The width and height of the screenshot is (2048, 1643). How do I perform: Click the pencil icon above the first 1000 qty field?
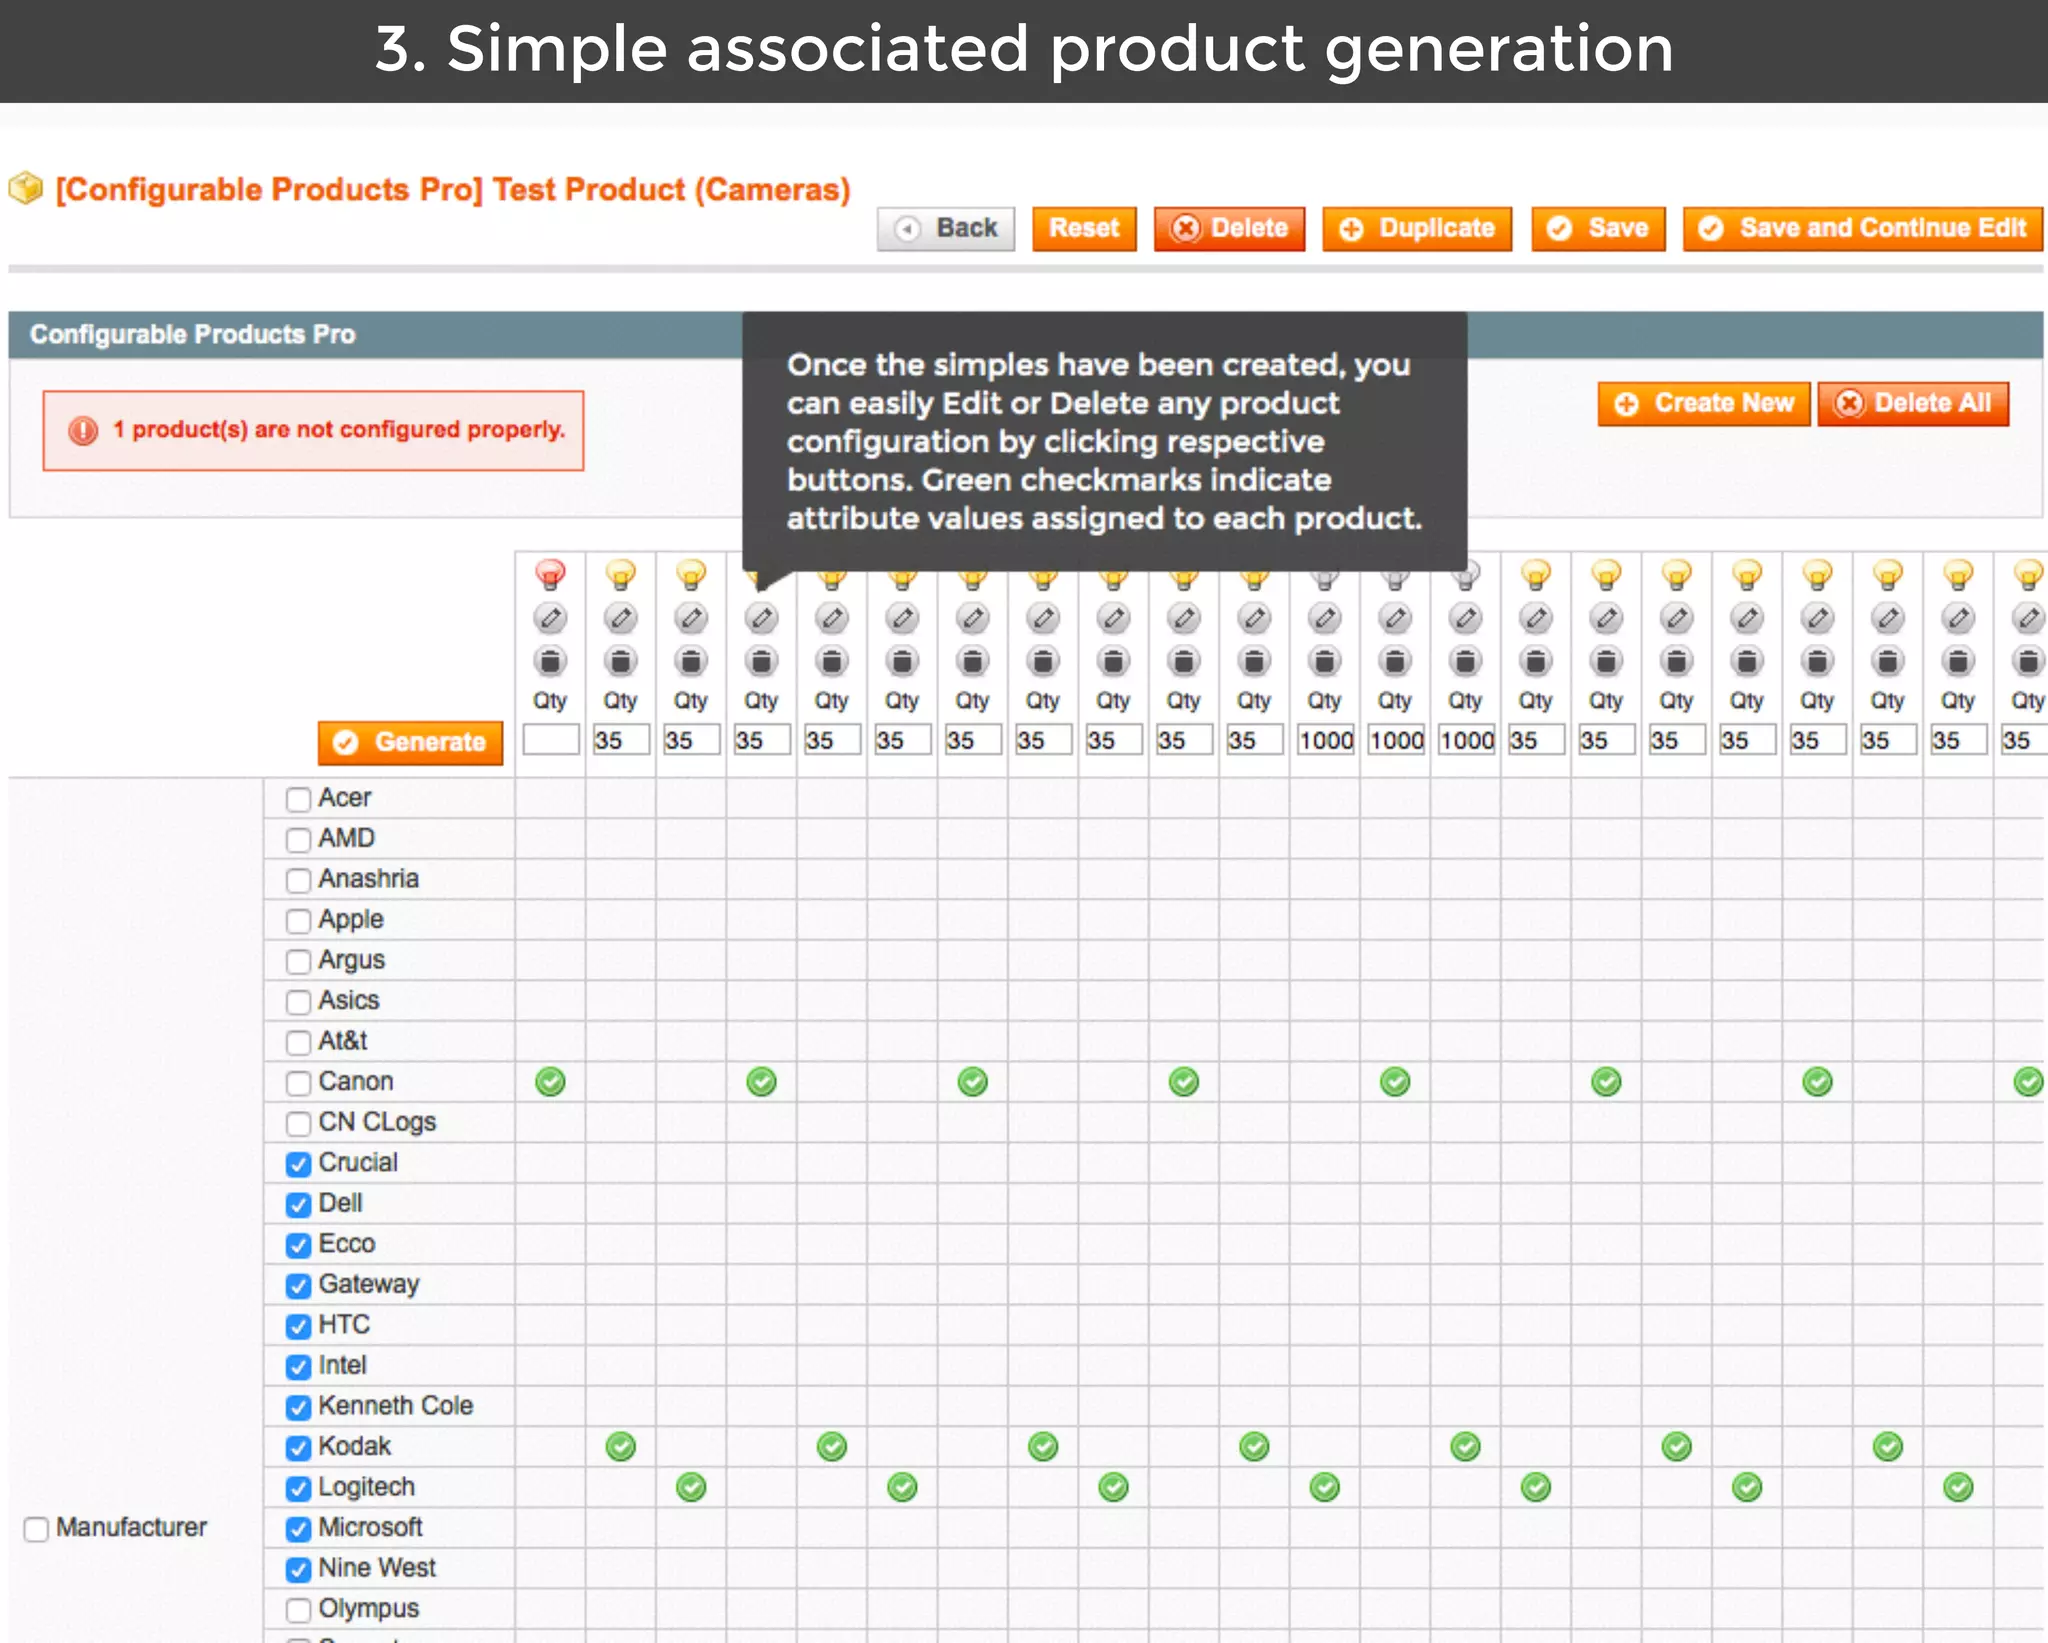[1325, 618]
